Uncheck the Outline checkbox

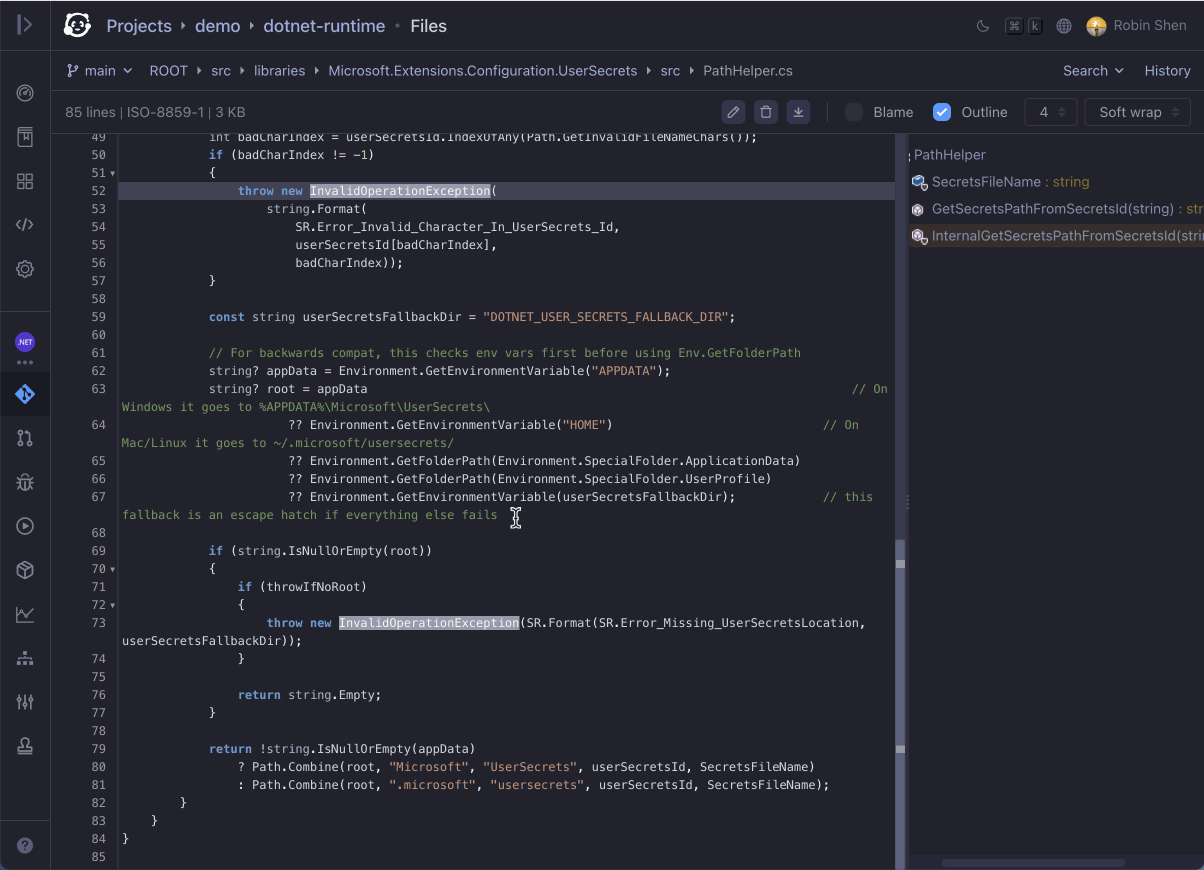pyautogui.click(x=942, y=112)
